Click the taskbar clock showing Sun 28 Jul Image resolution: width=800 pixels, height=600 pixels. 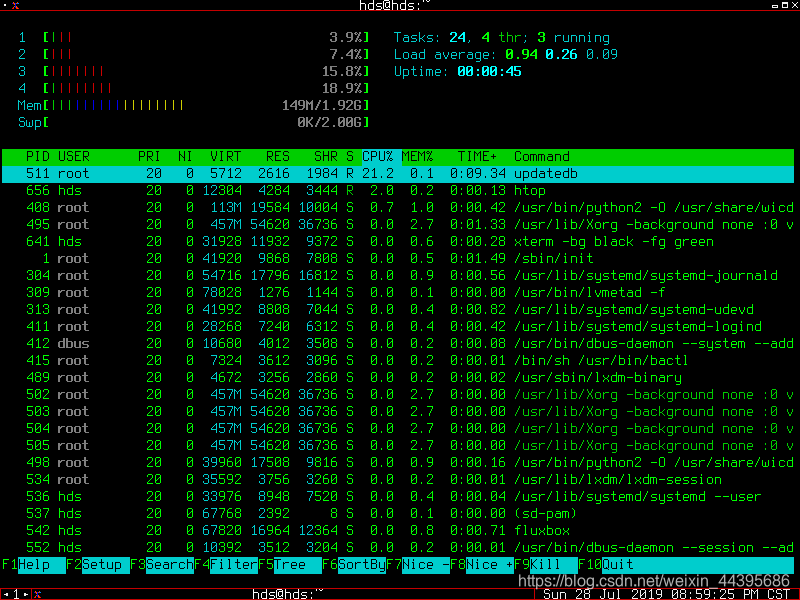(x=667, y=594)
